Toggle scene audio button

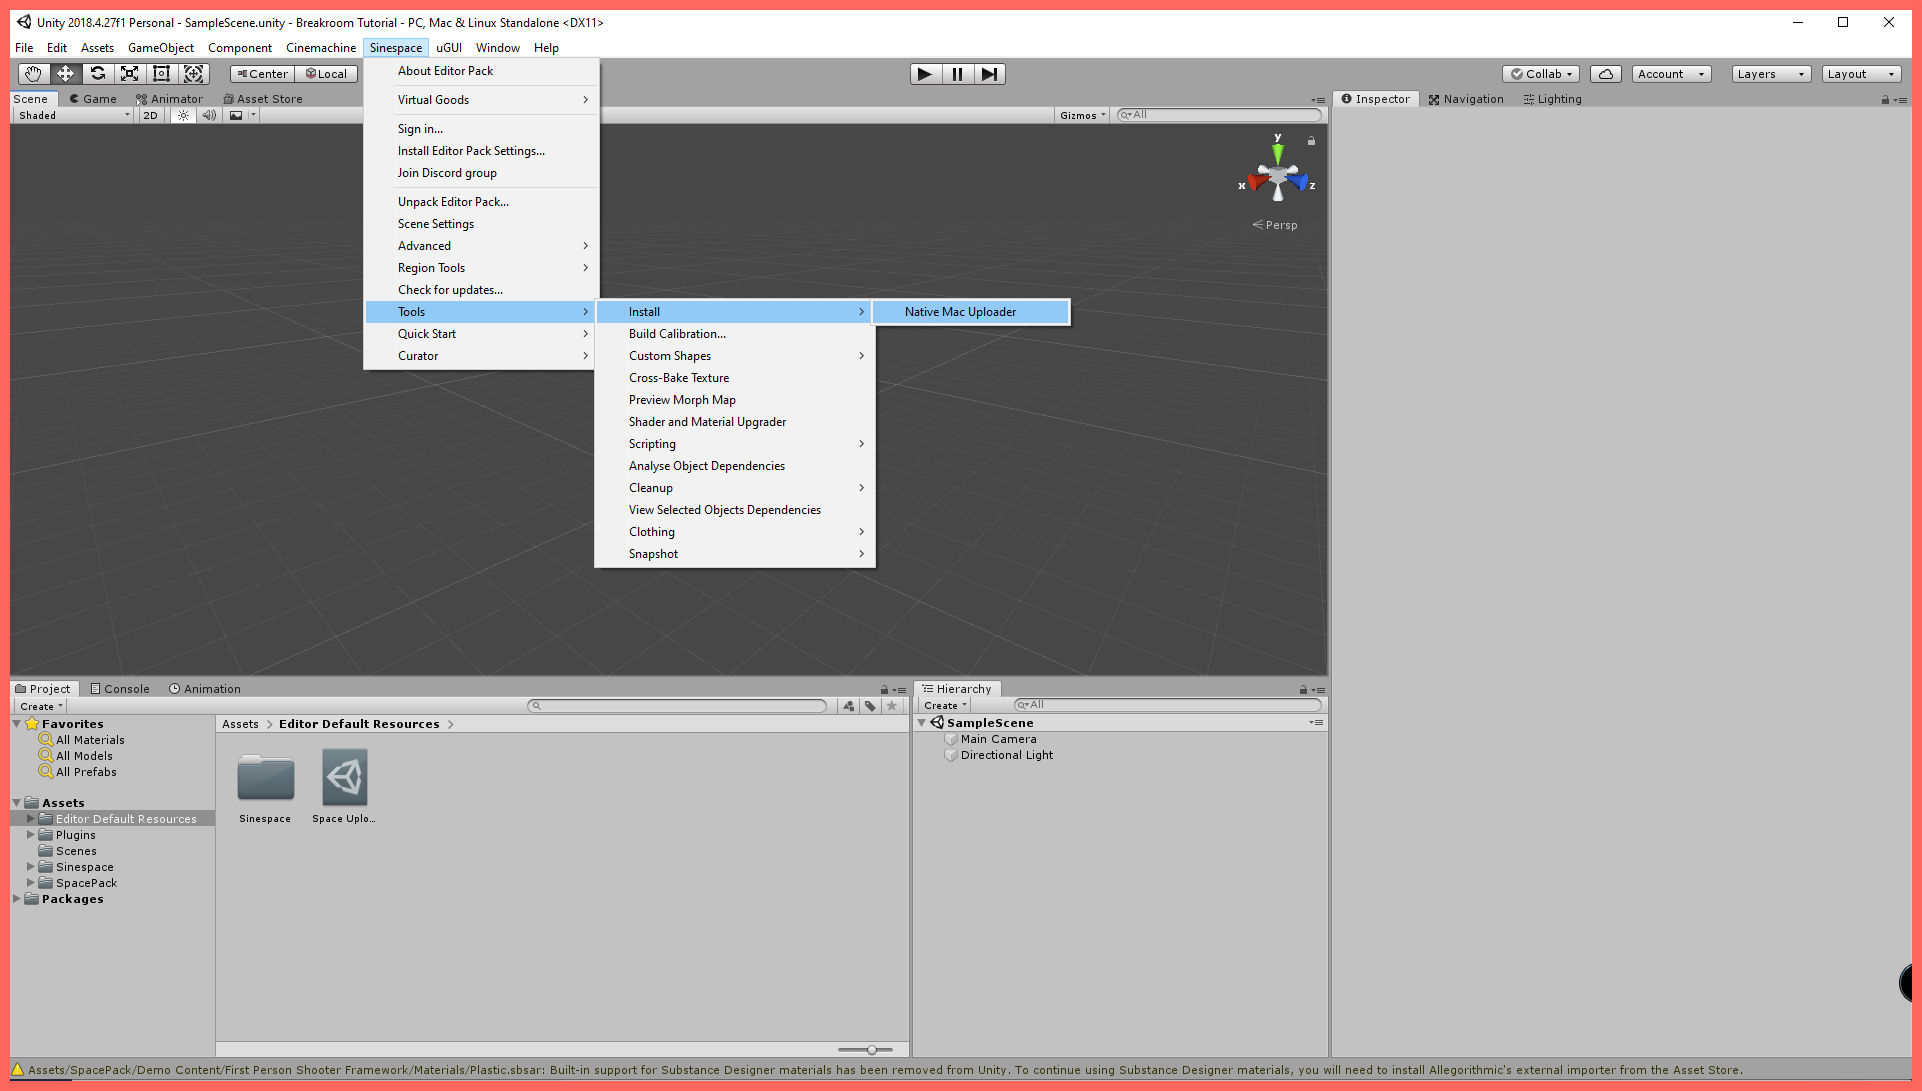point(209,115)
